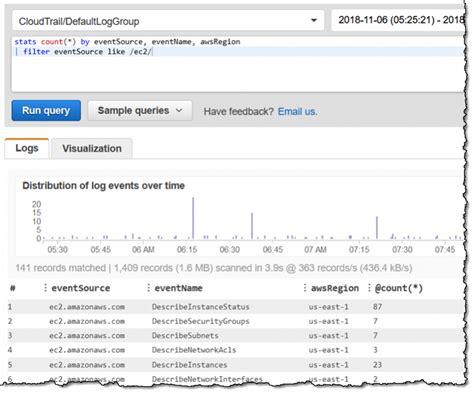Switch to the Visualization tab
Screen dimensions: 474x393
click(92, 148)
